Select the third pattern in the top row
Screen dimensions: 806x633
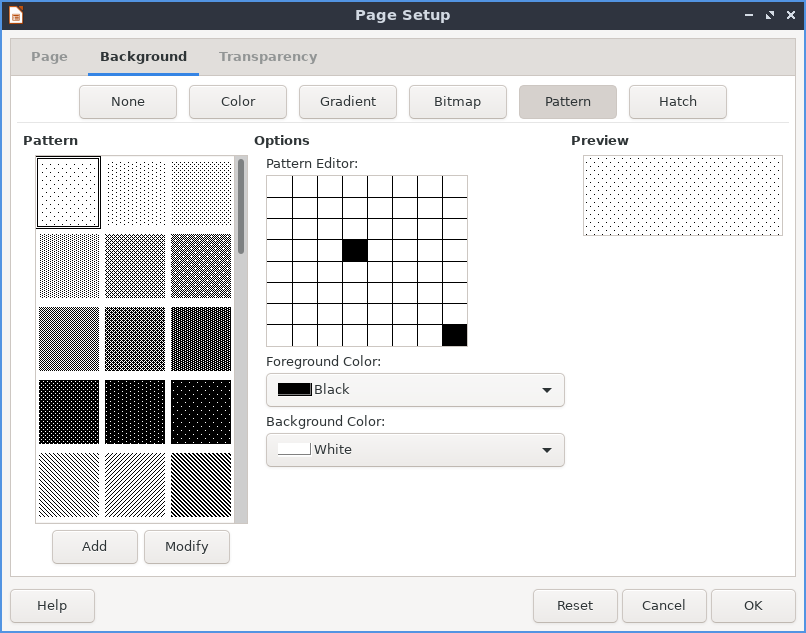(201, 192)
